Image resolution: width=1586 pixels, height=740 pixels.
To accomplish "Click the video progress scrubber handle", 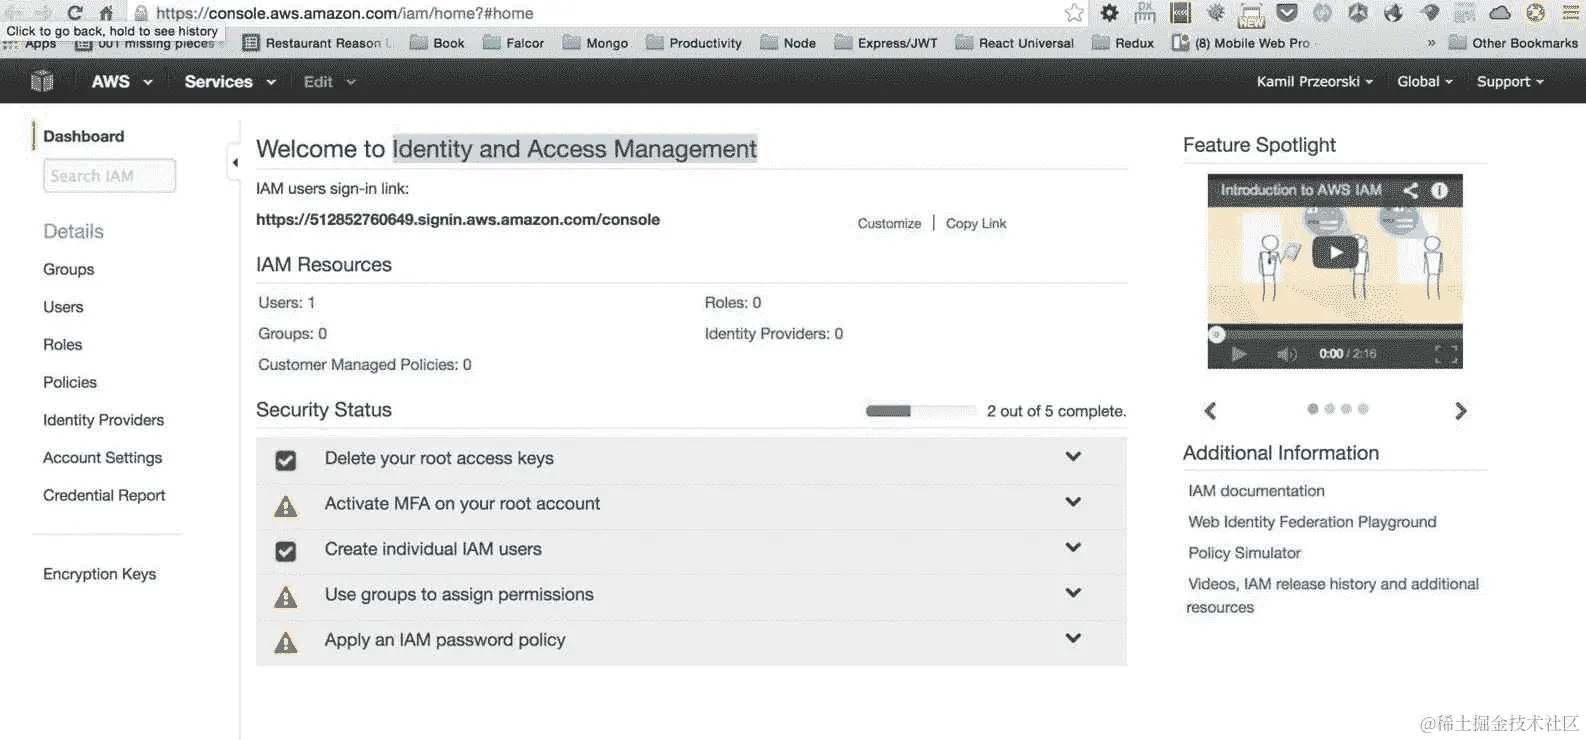I will click(1217, 334).
